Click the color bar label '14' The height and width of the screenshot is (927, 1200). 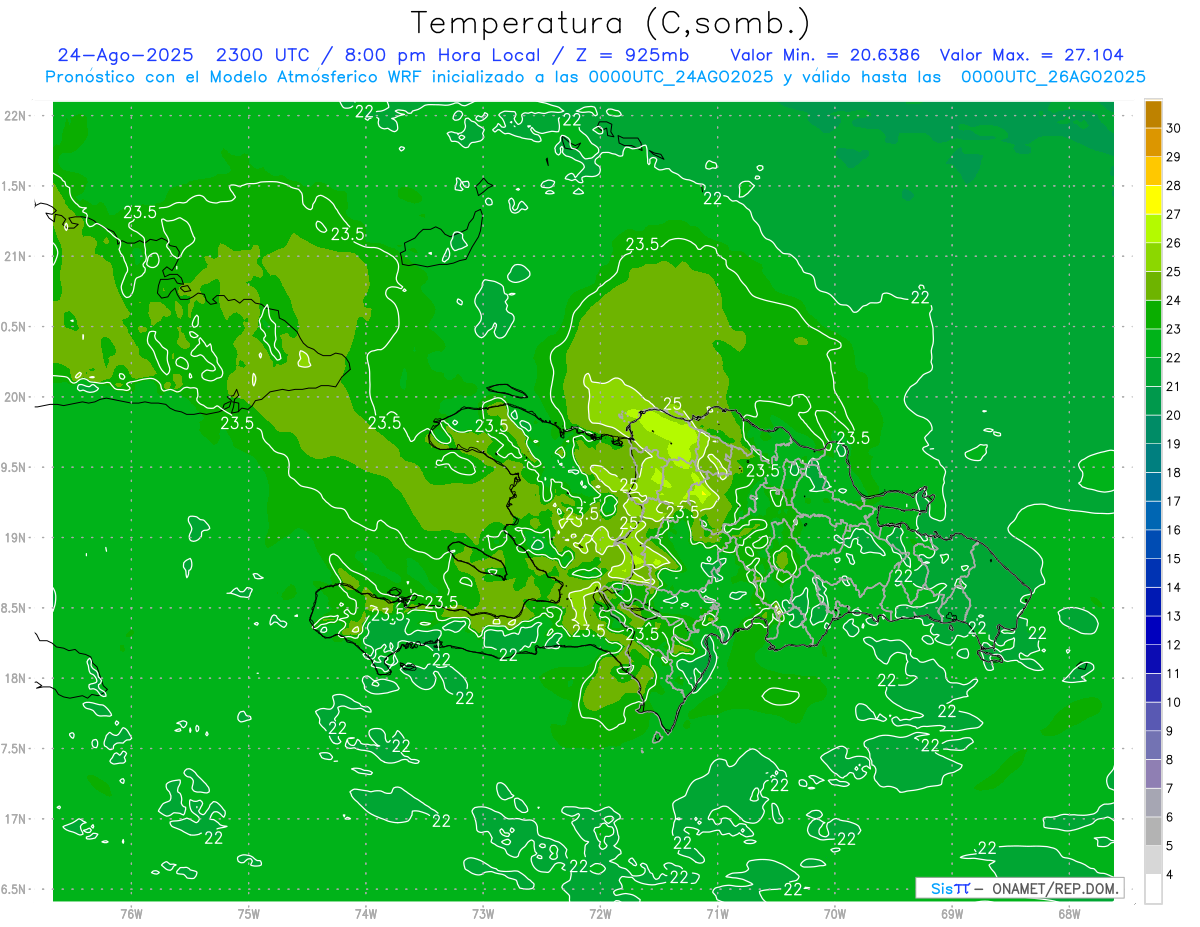click(x=1174, y=588)
